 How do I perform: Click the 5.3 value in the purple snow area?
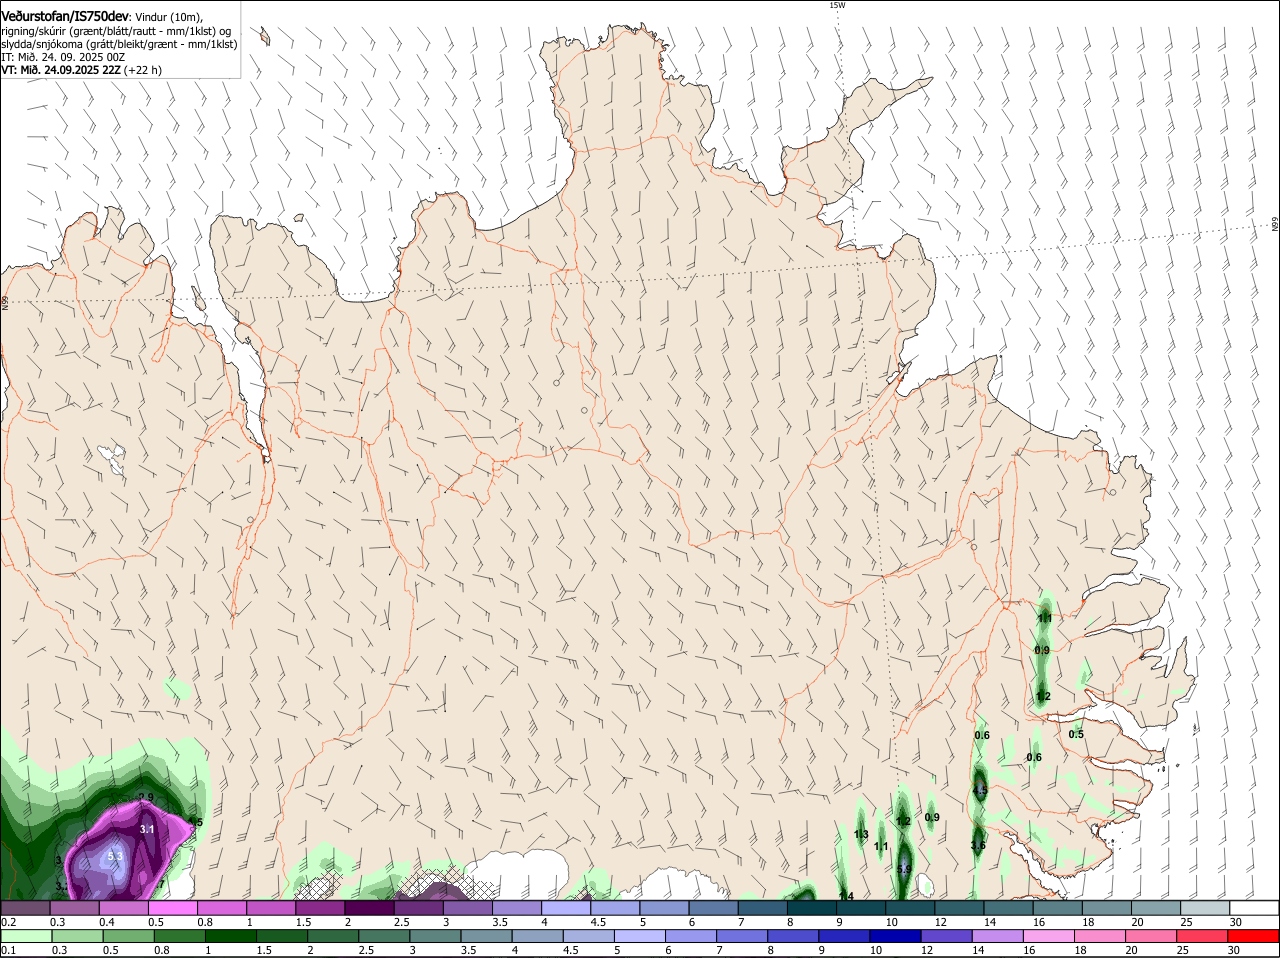115,856
